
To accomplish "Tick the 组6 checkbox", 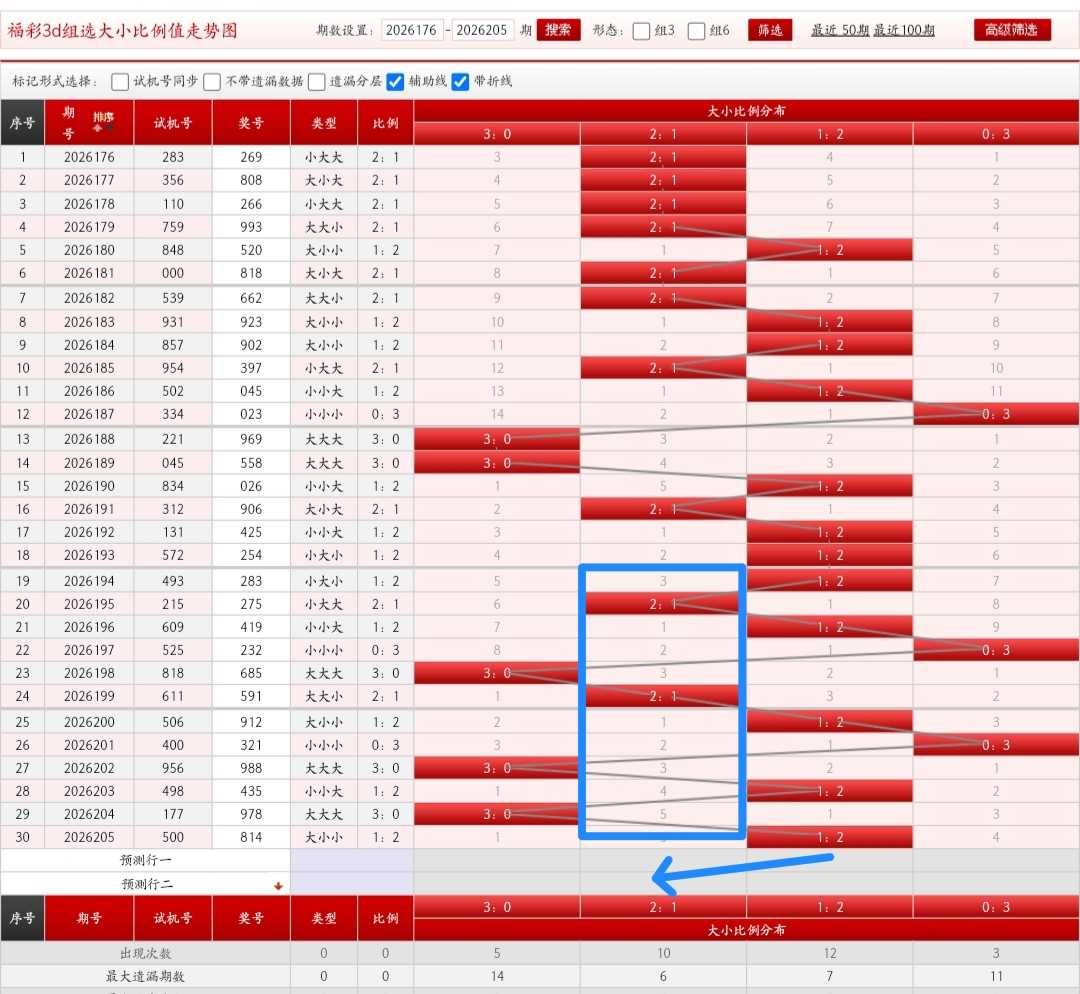I will point(696,31).
